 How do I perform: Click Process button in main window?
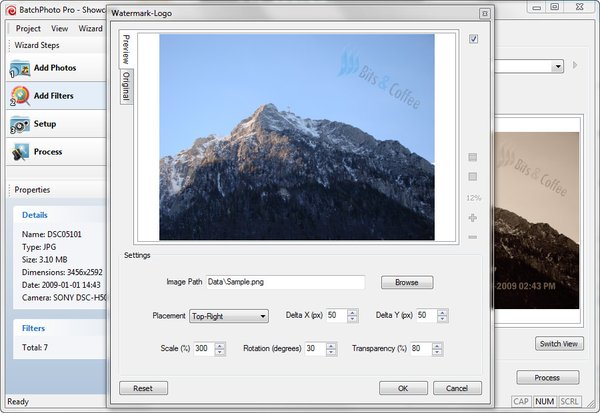click(x=548, y=378)
